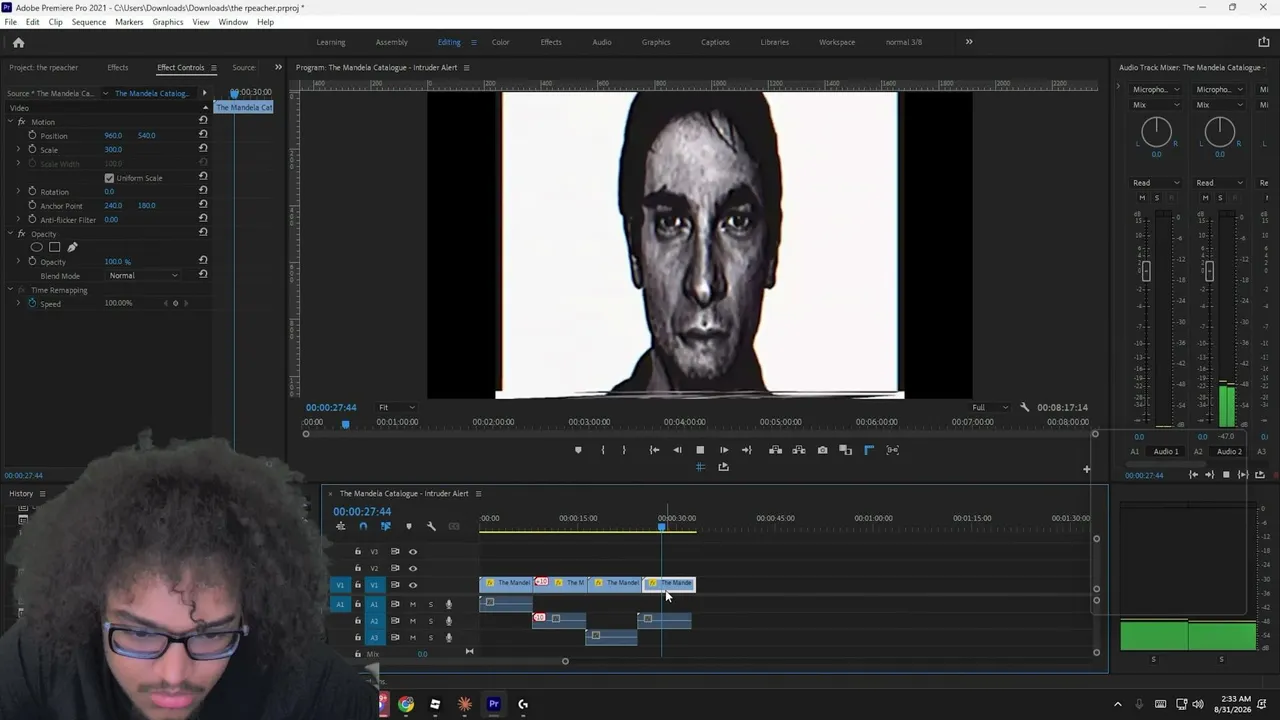Open Premiere Pro from the taskbar
The width and height of the screenshot is (1280, 720).
[493, 704]
